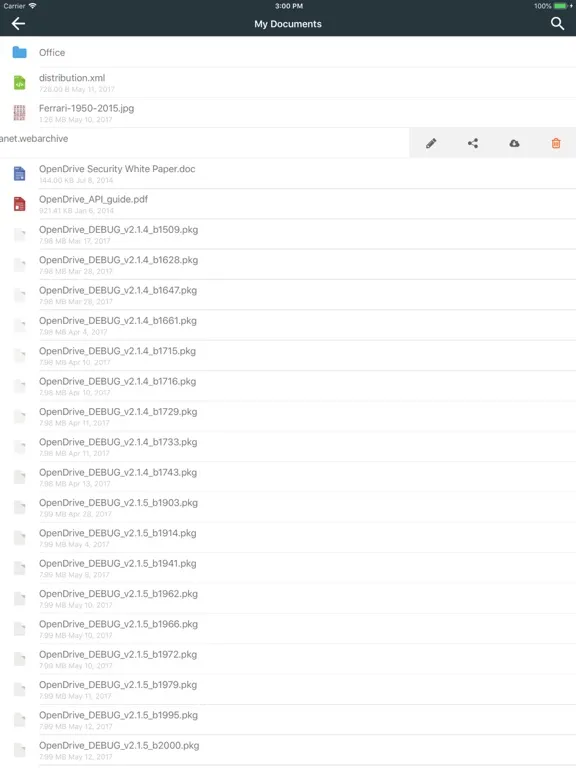576x768 pixels.
Task: Open OpenDrive_DEBUG_v2.1.4_b1733.pkg
Action: click(288, 447)
